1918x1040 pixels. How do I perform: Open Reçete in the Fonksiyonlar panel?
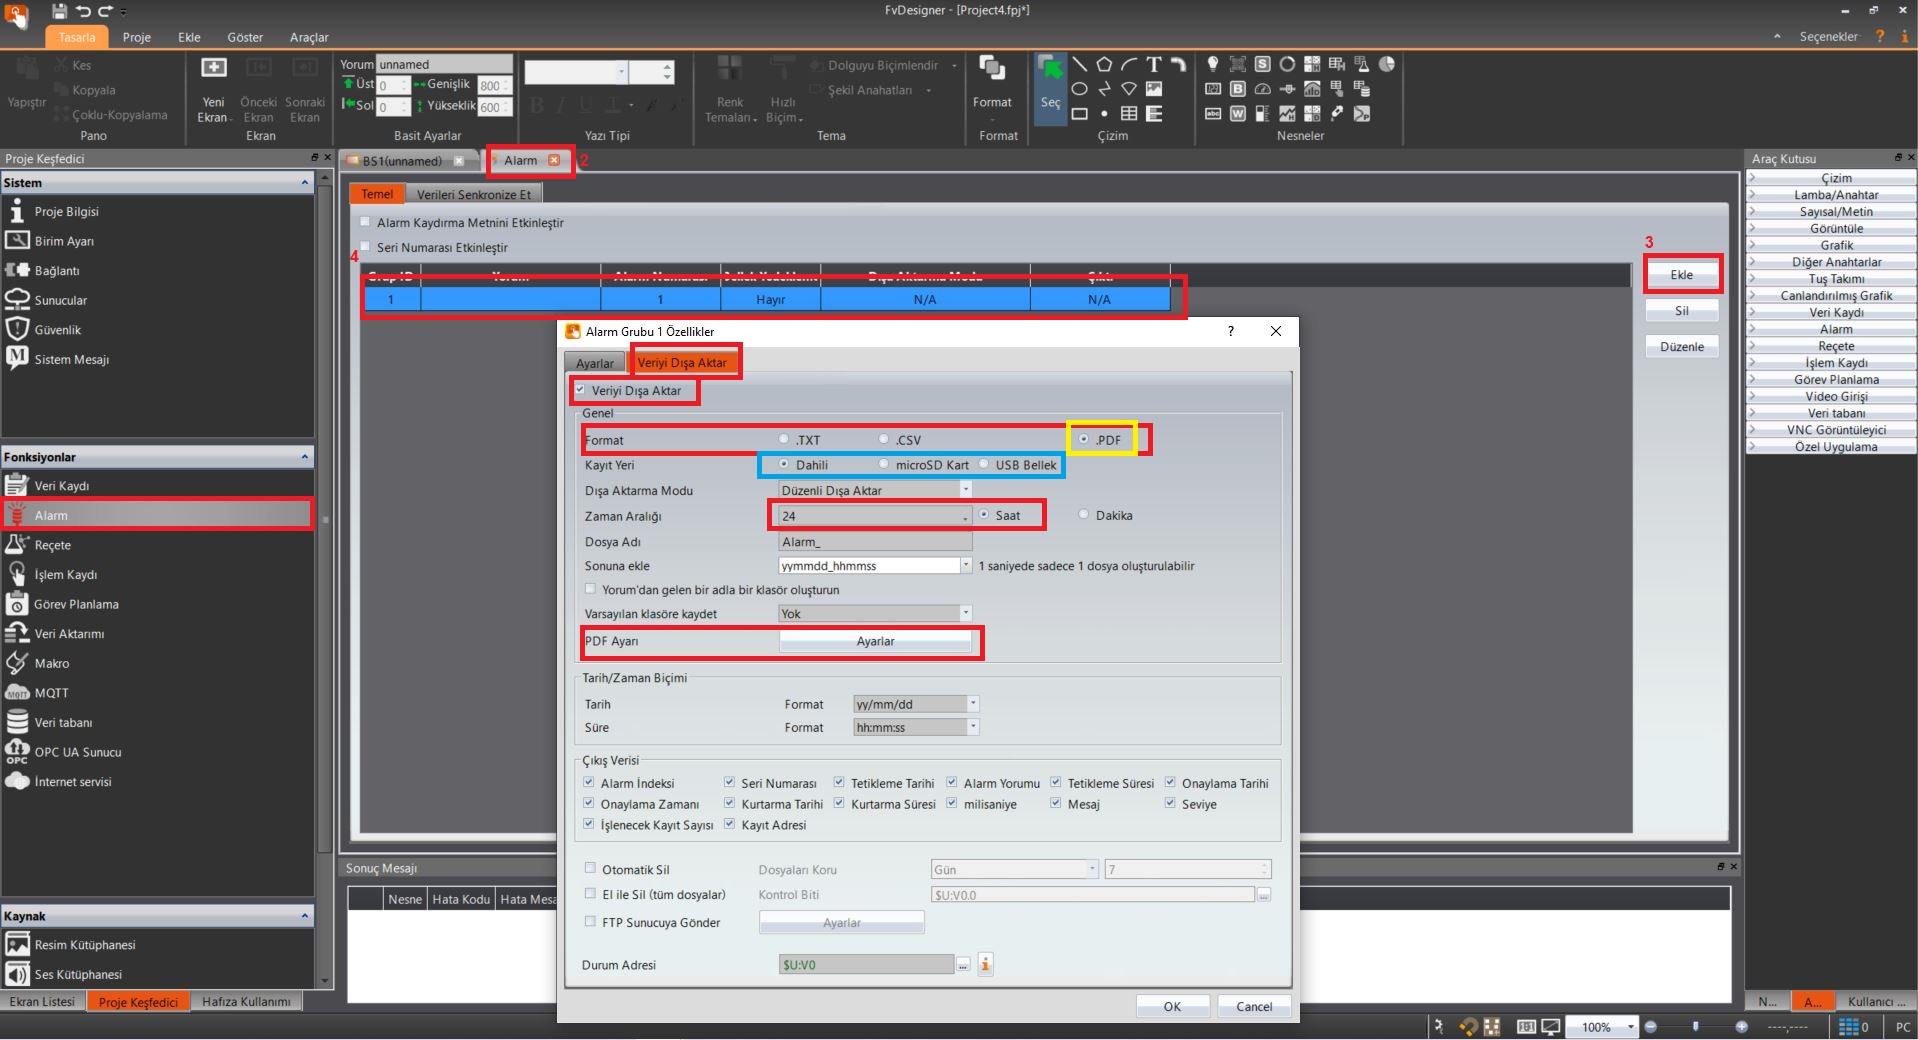[x=52, y=545]
